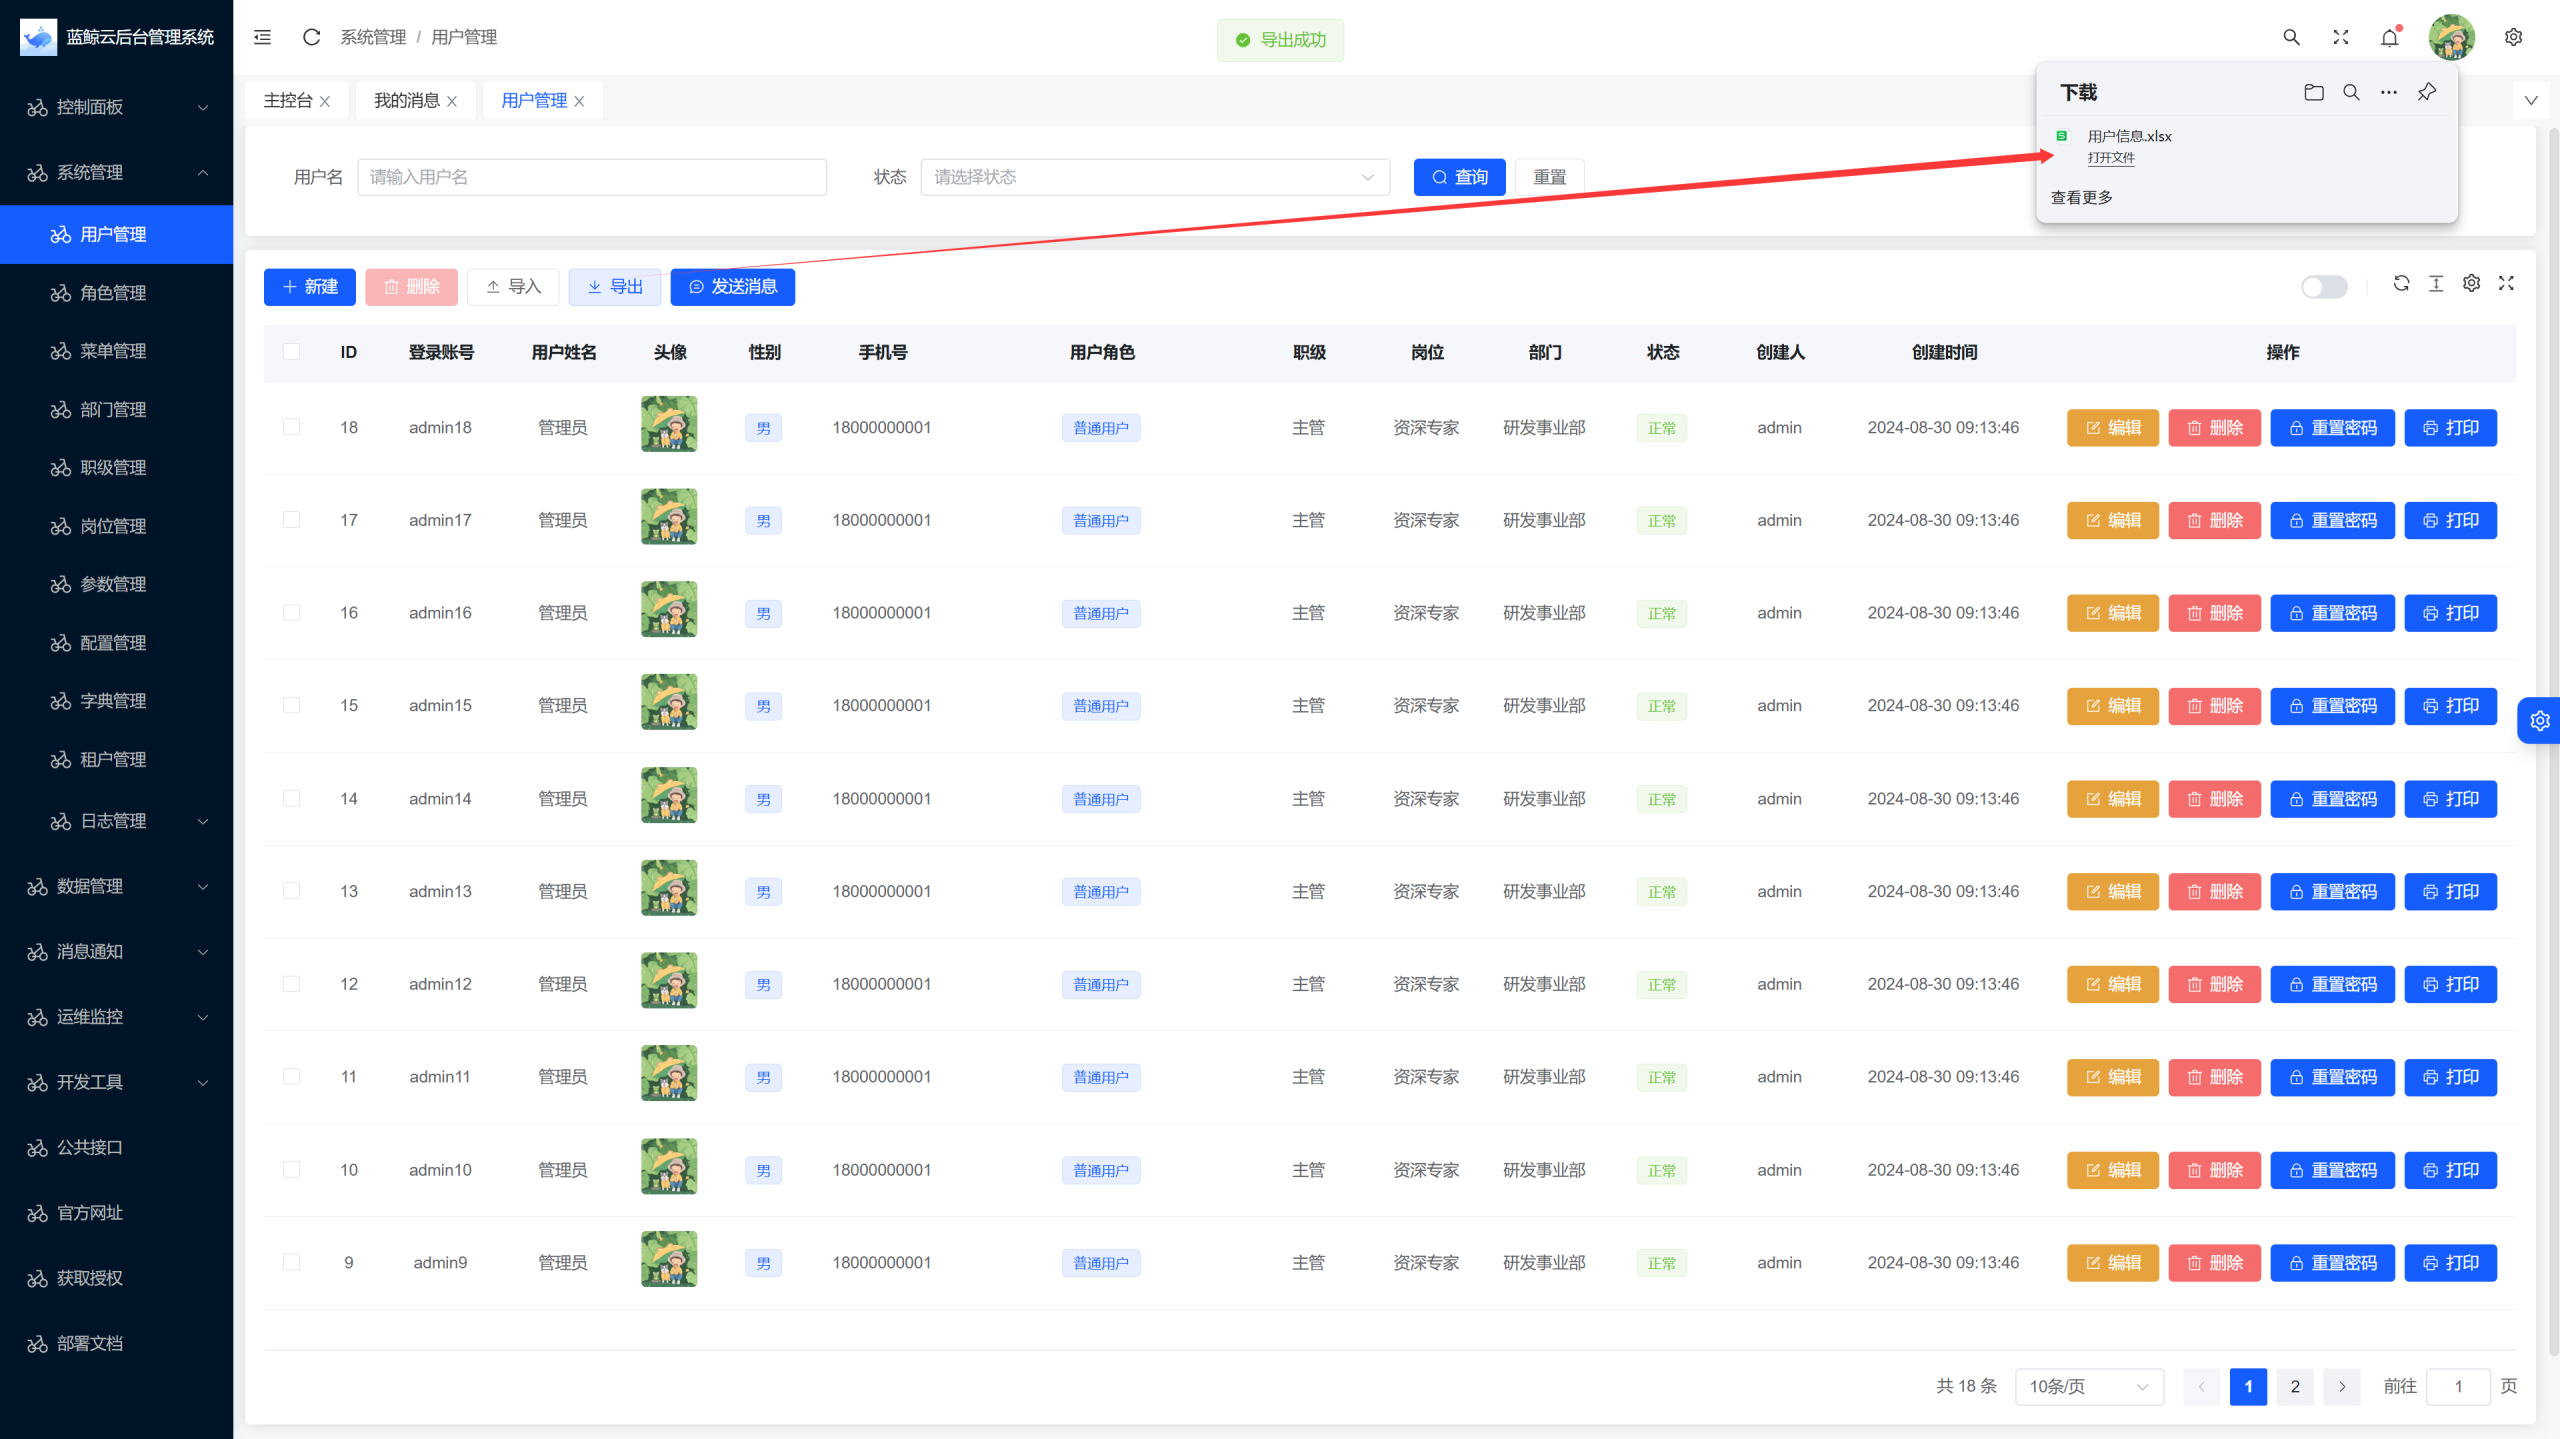Open the 状态 status dropdown
Screen dimensions: 2560x1439
pos(1154,177)
